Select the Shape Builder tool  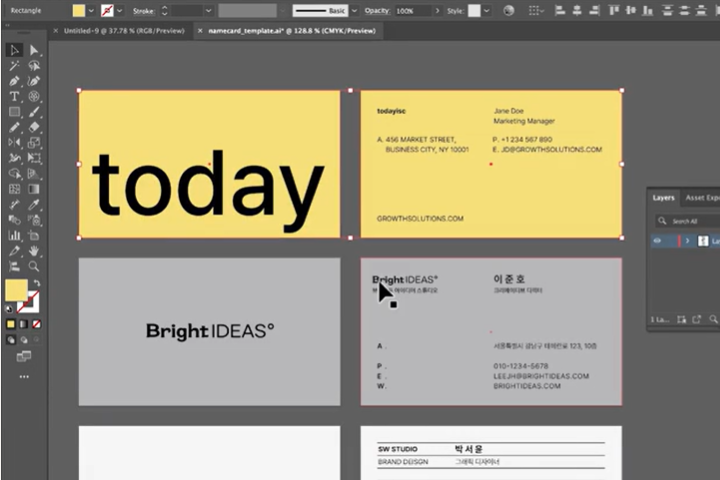point(14,174)
